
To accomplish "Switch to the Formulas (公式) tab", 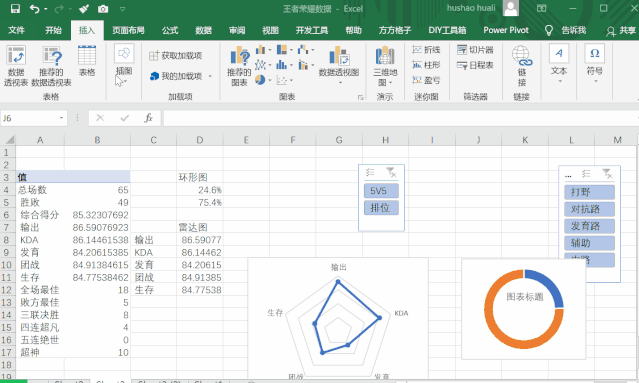I will (170, 30).
